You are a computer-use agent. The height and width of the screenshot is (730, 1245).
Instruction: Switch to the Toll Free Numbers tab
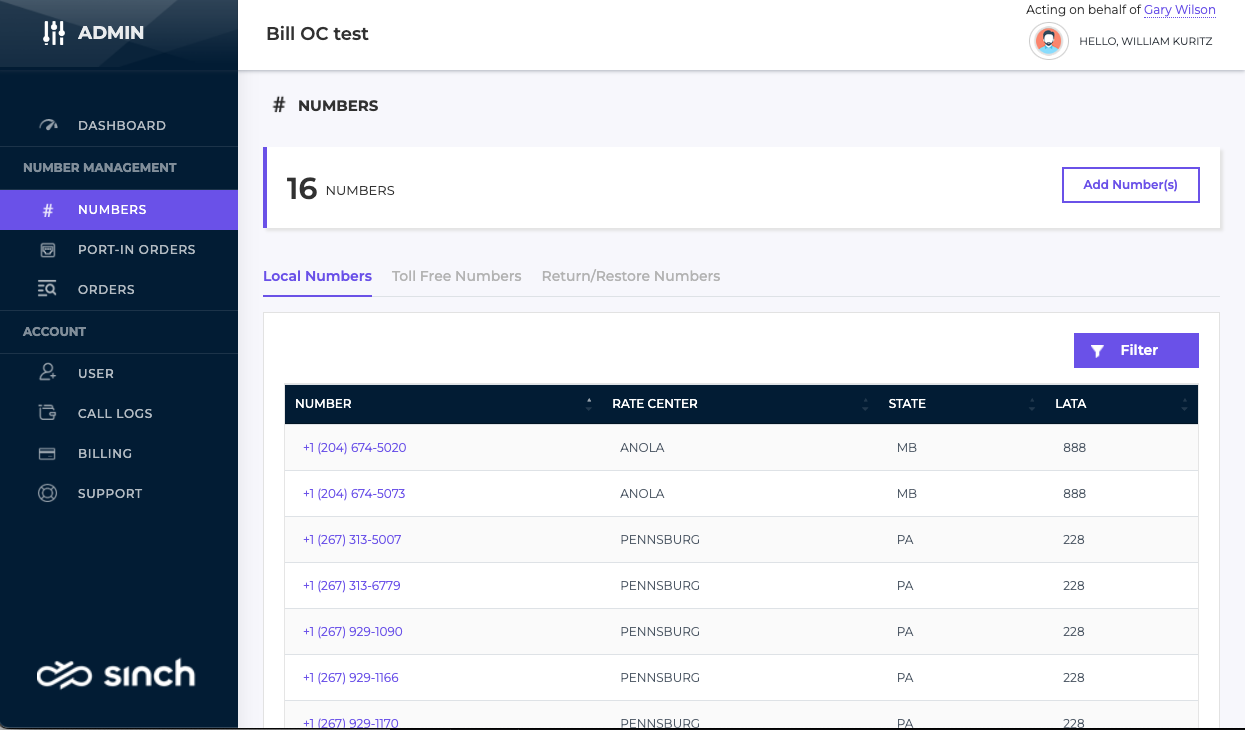[x=456, y=276]
